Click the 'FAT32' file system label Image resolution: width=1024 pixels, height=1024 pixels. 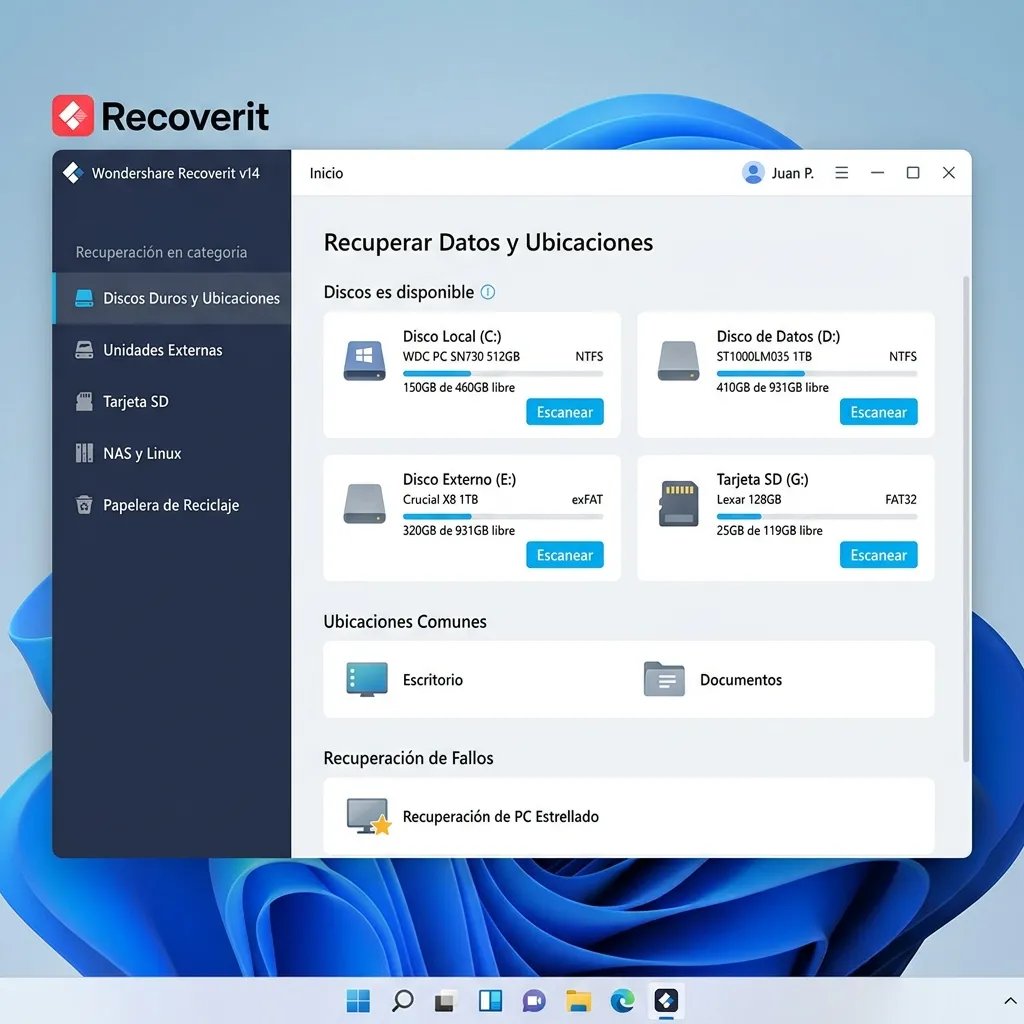901,500
